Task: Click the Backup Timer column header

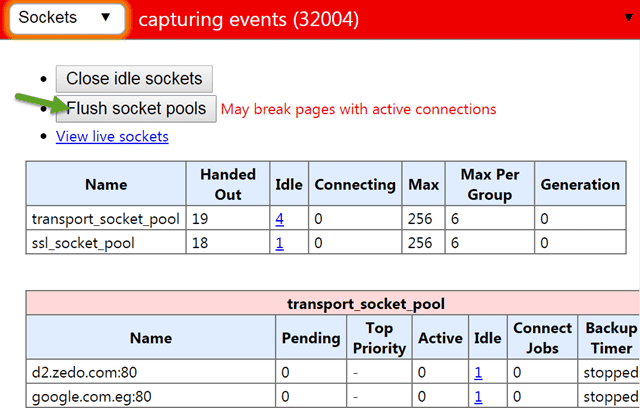Action: (x=608, y=338)
